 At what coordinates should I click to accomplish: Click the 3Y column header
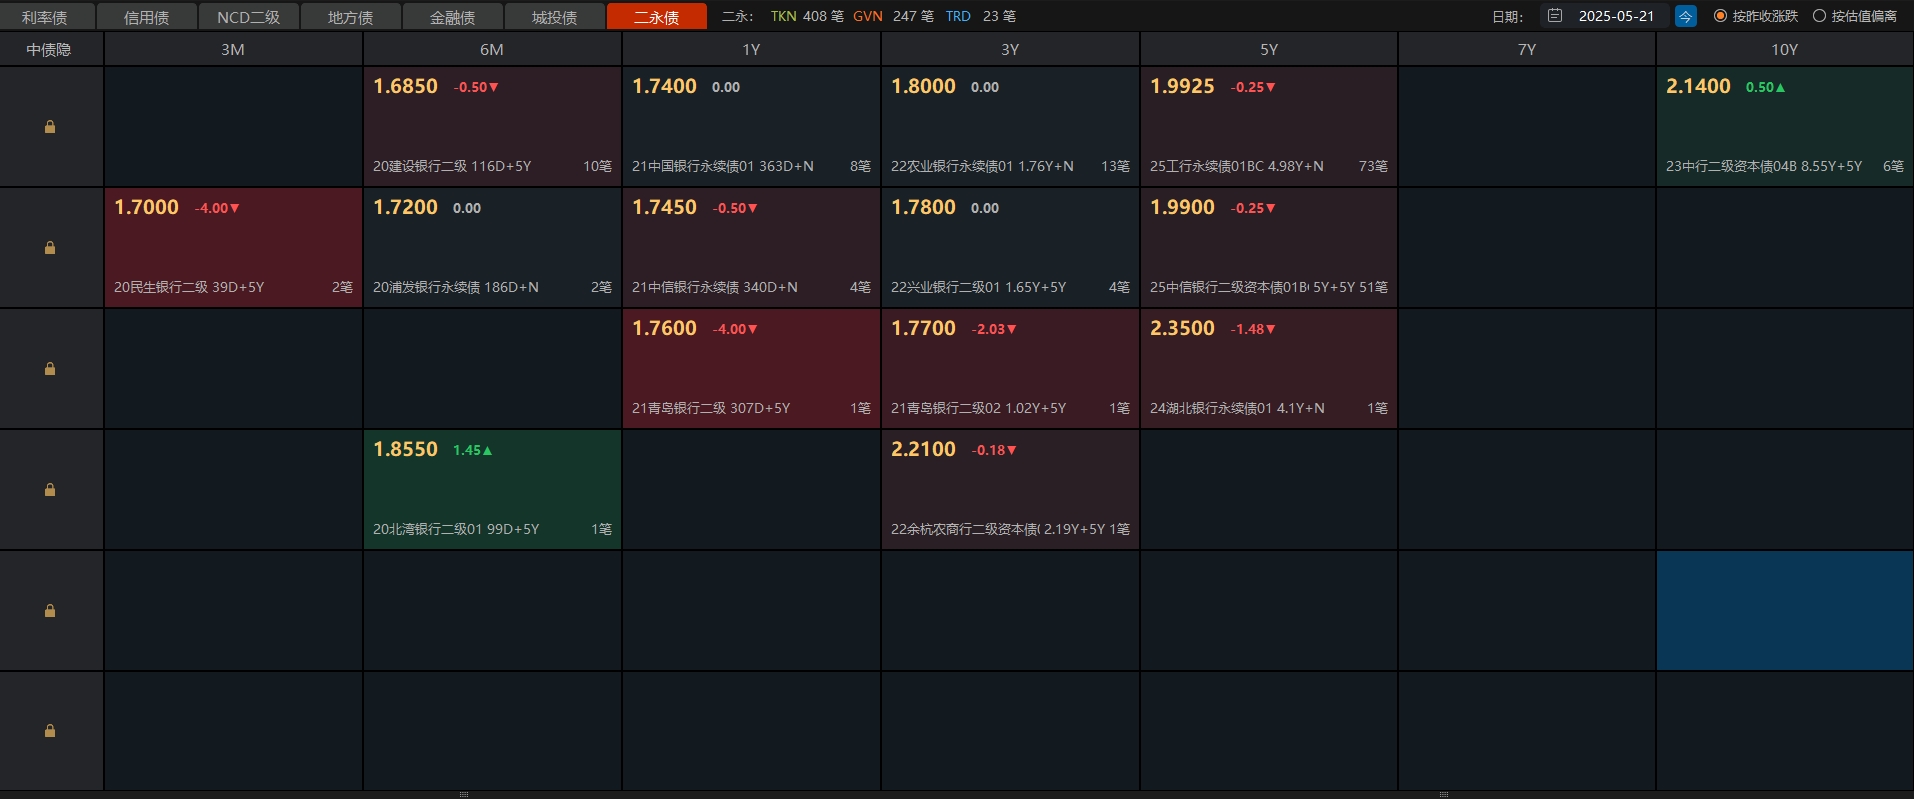point(1010,49)
